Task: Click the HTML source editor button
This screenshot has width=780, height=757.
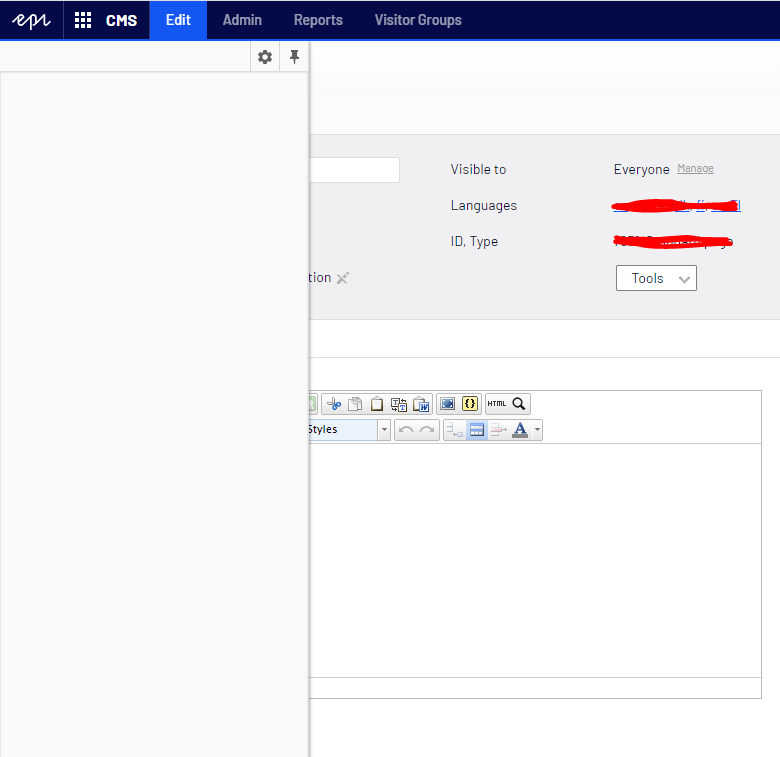Action: (x=497, y=404)
